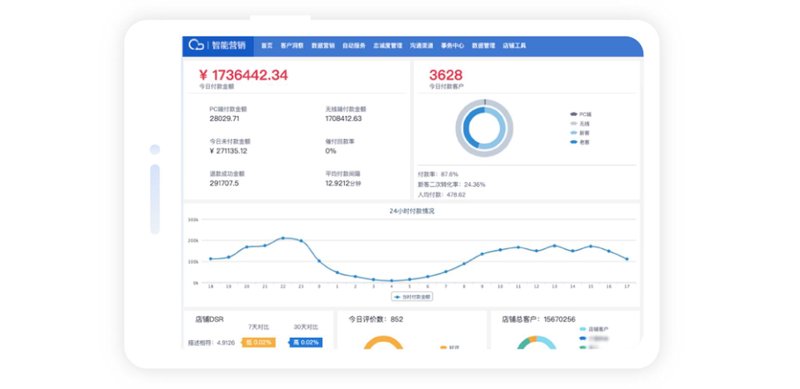800x389 pixels.
Task: Click the 3628 paying customers figure
Action: (x=445, y=76)
